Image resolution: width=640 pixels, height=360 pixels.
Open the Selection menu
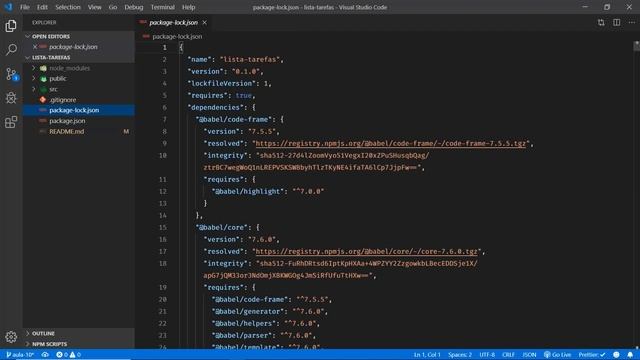[68, 7]
